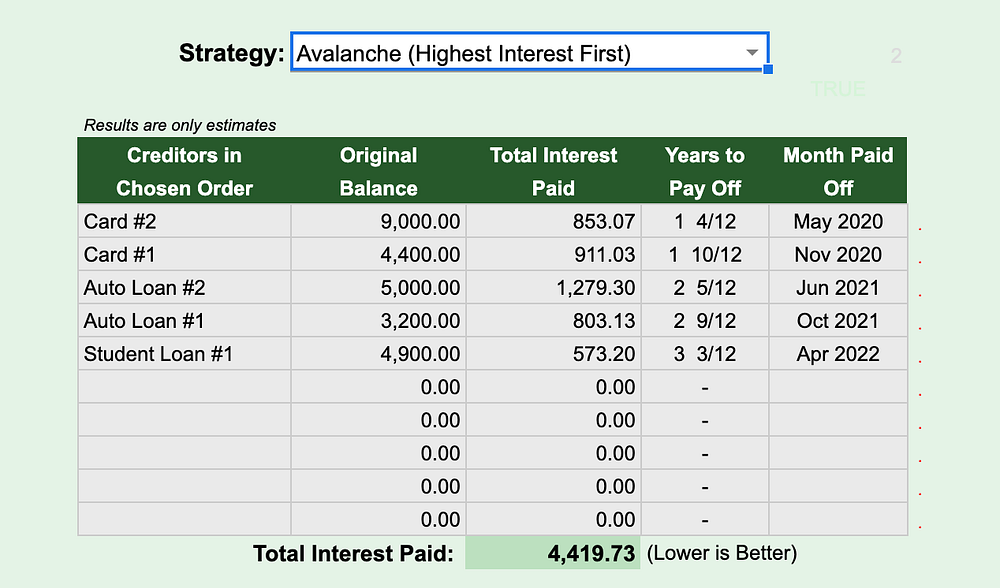Select the Apr 2022 paid off cell
Viewport: 1000px width, 588px height.
[838, 354]
